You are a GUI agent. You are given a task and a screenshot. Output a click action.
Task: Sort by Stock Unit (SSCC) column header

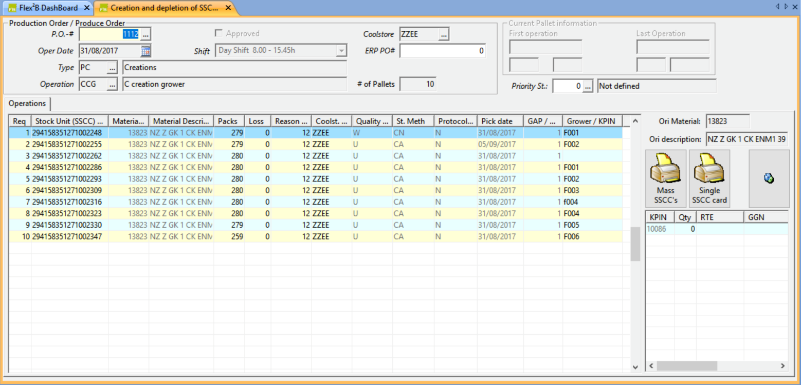click(x=69, y=122)
